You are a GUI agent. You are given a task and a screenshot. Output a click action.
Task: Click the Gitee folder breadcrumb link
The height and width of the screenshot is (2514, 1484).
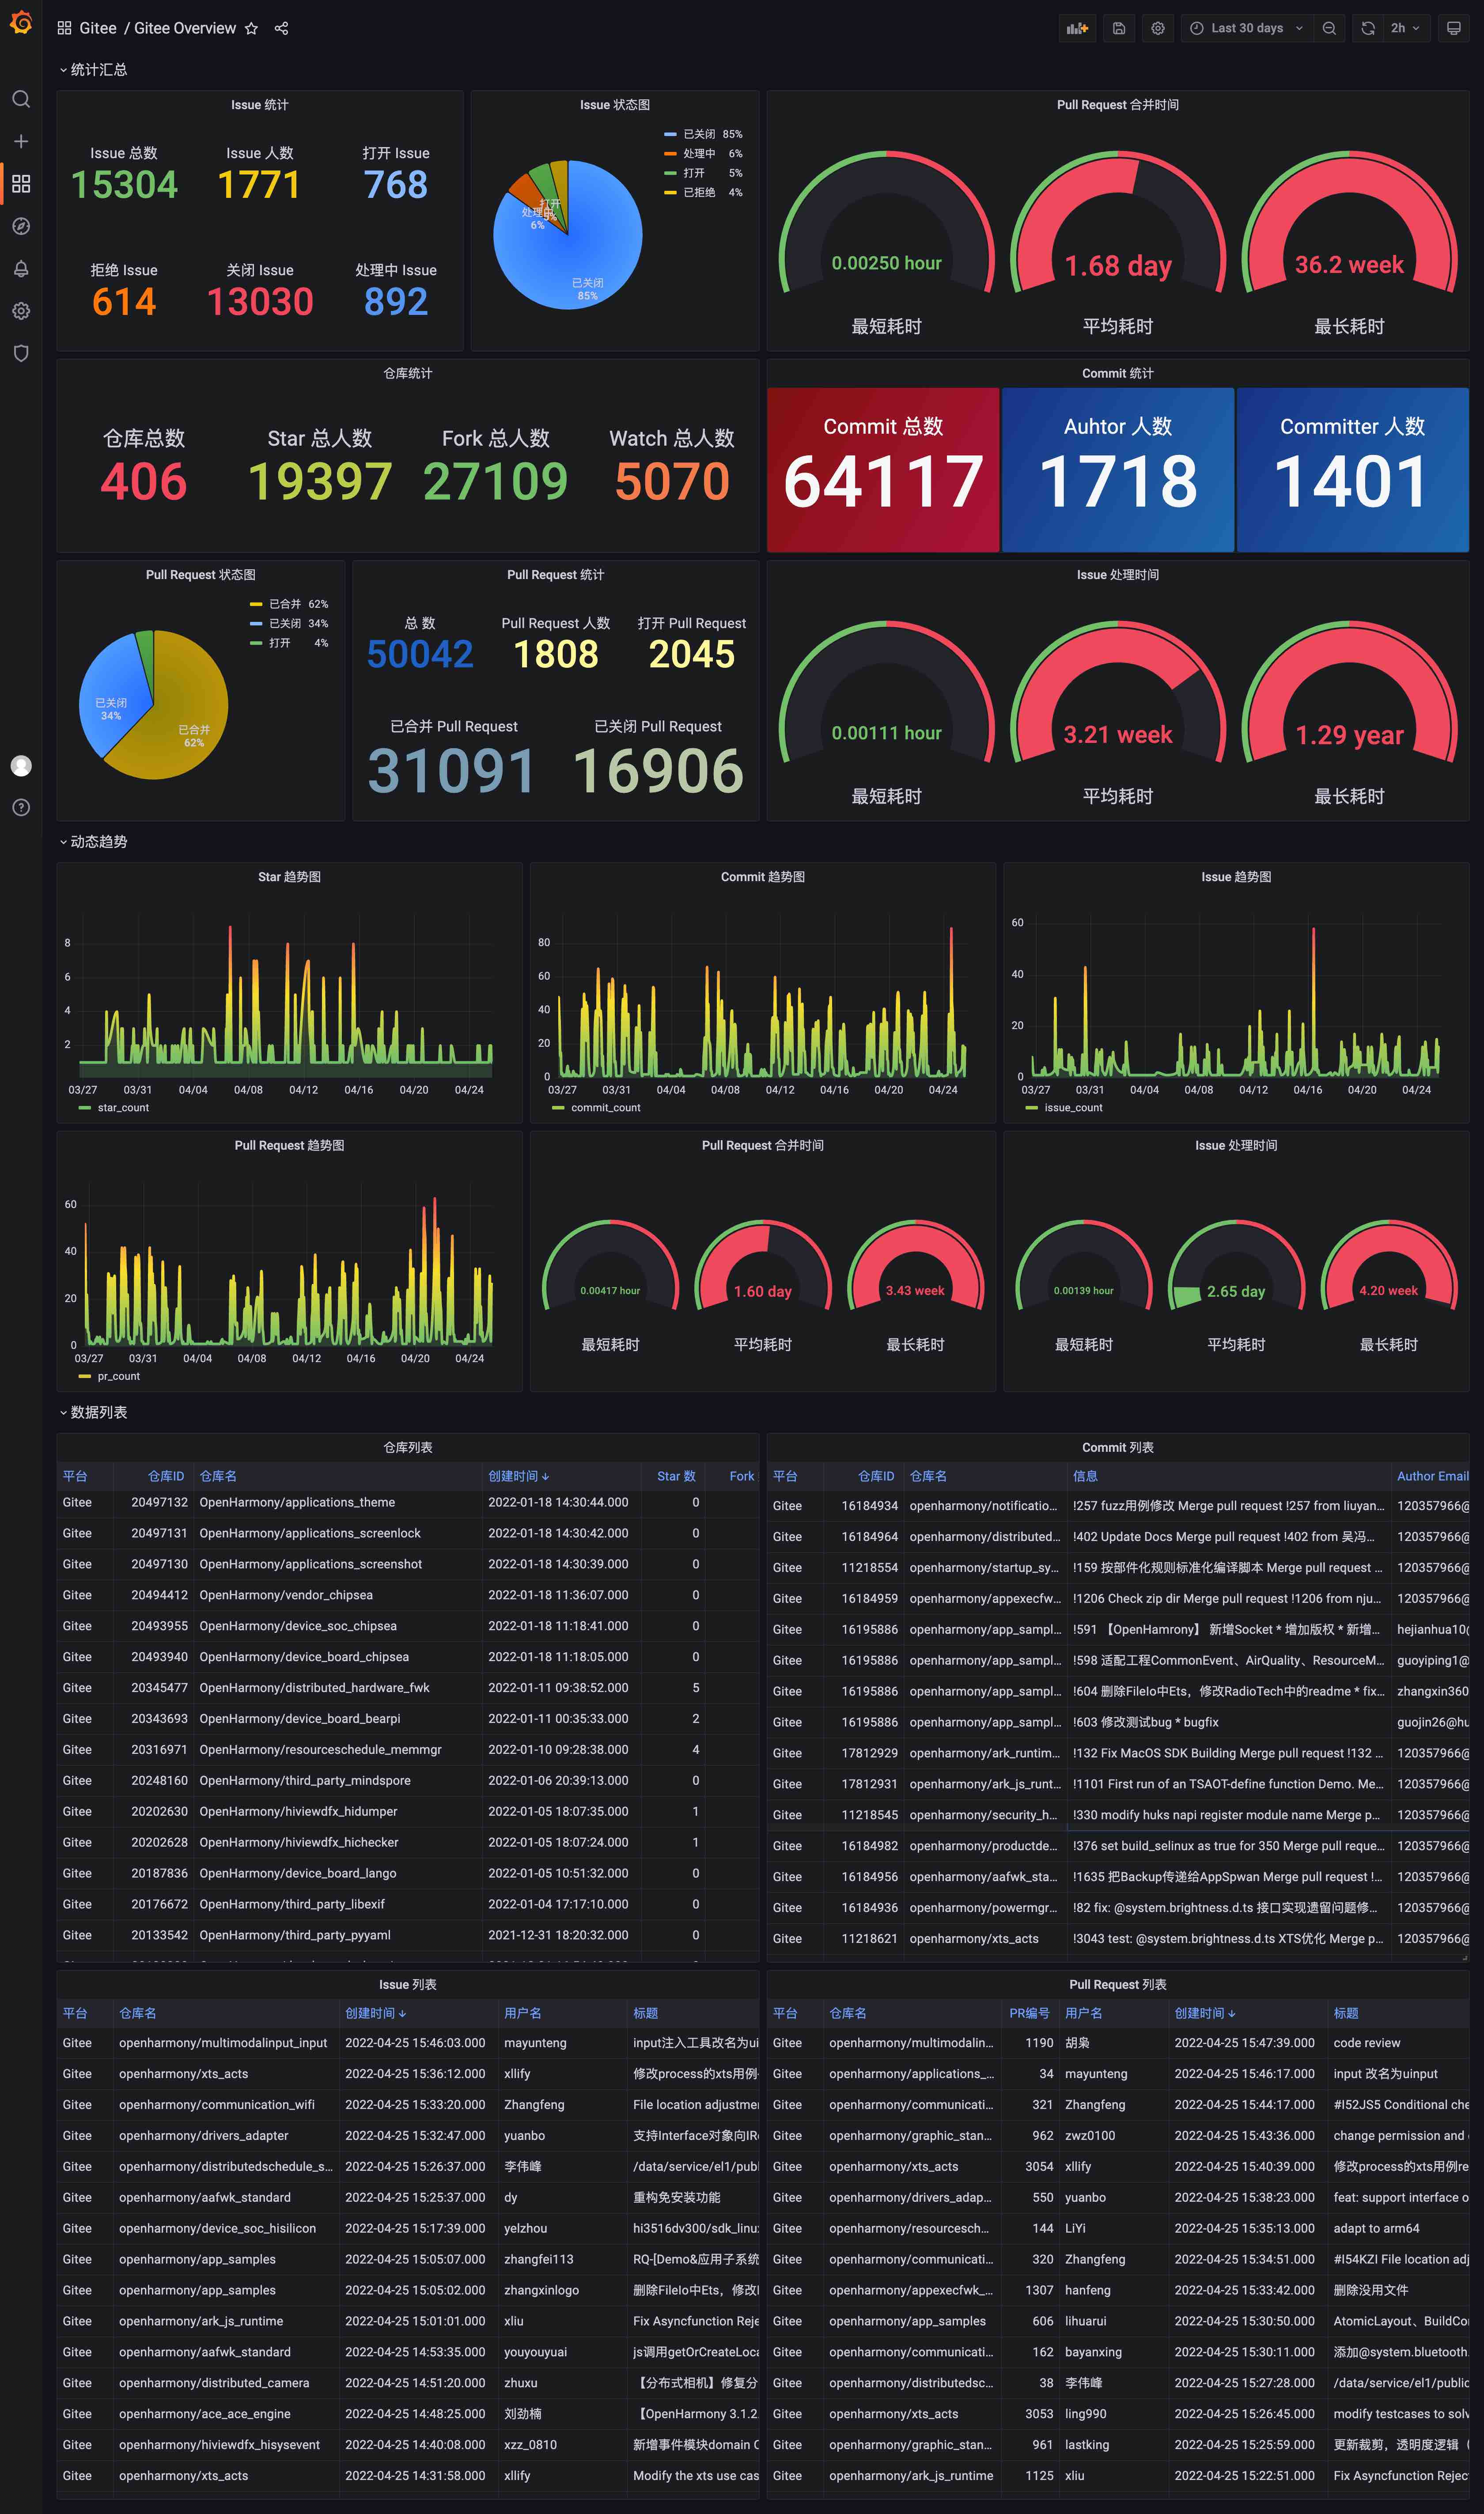coord(98,28)
